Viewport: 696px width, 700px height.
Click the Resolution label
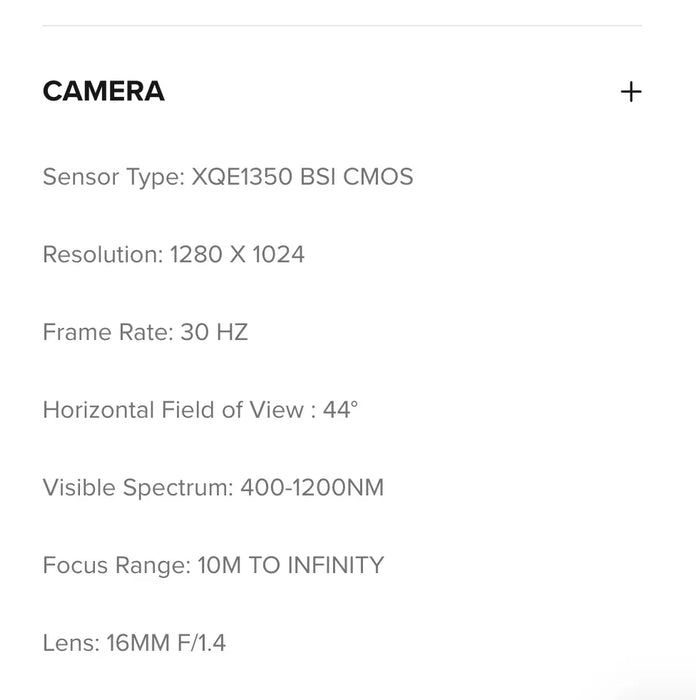pyautogui.click(x=102, y=255)
